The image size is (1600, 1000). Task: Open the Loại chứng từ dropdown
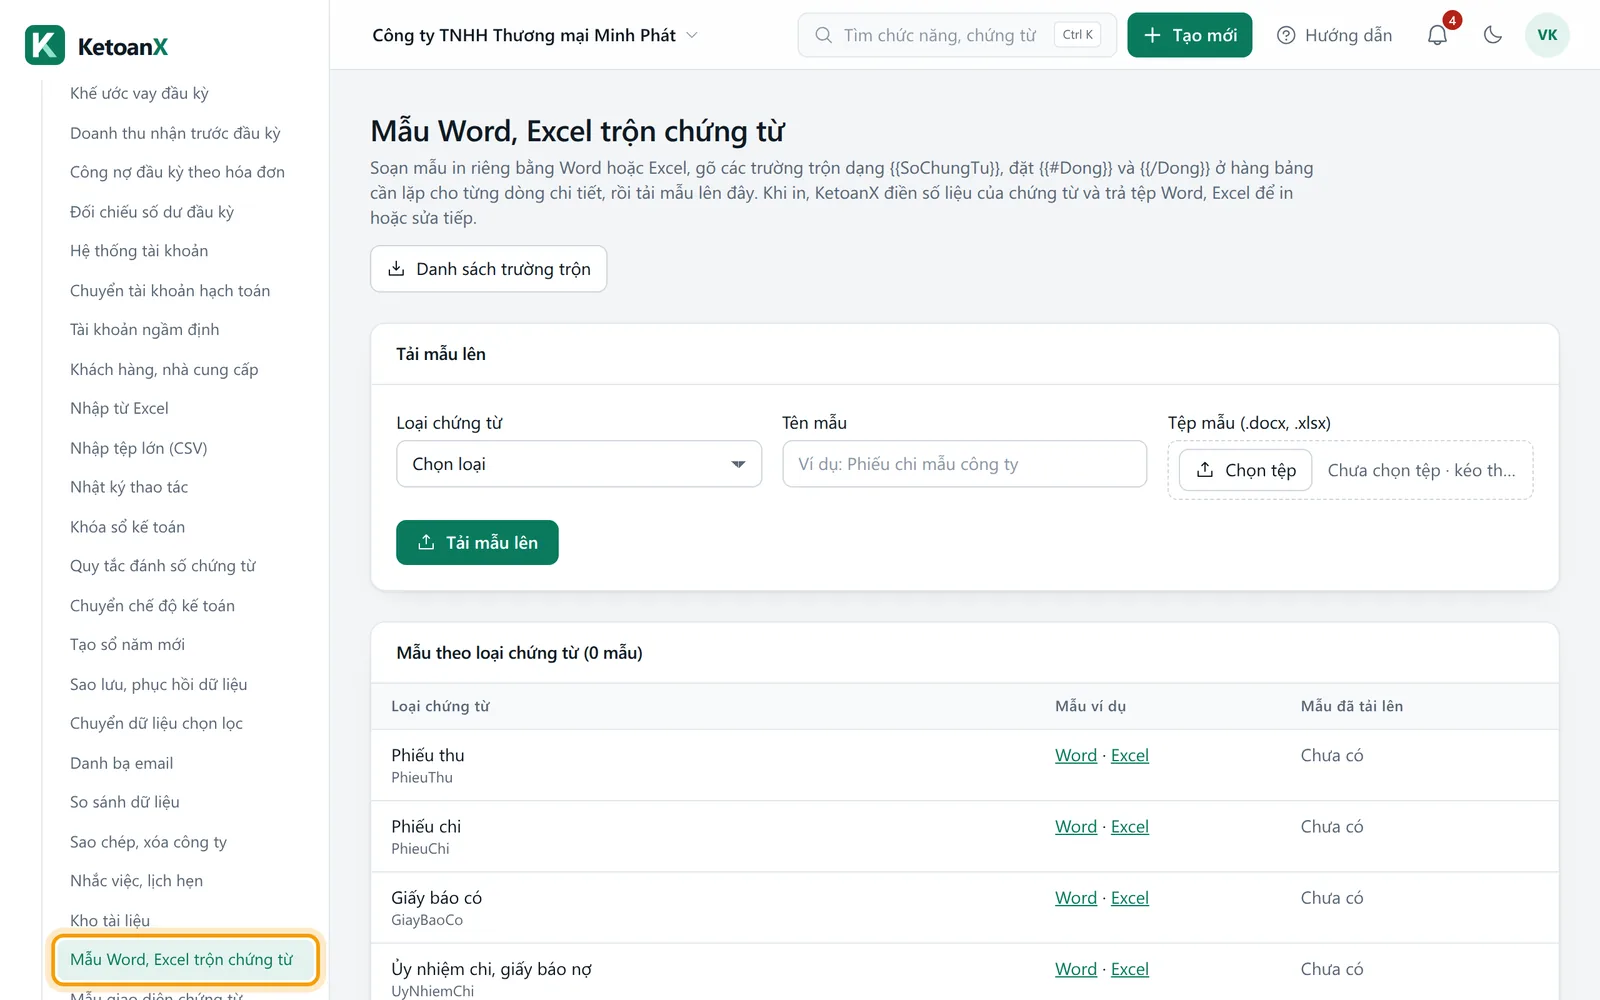[579, 464]
